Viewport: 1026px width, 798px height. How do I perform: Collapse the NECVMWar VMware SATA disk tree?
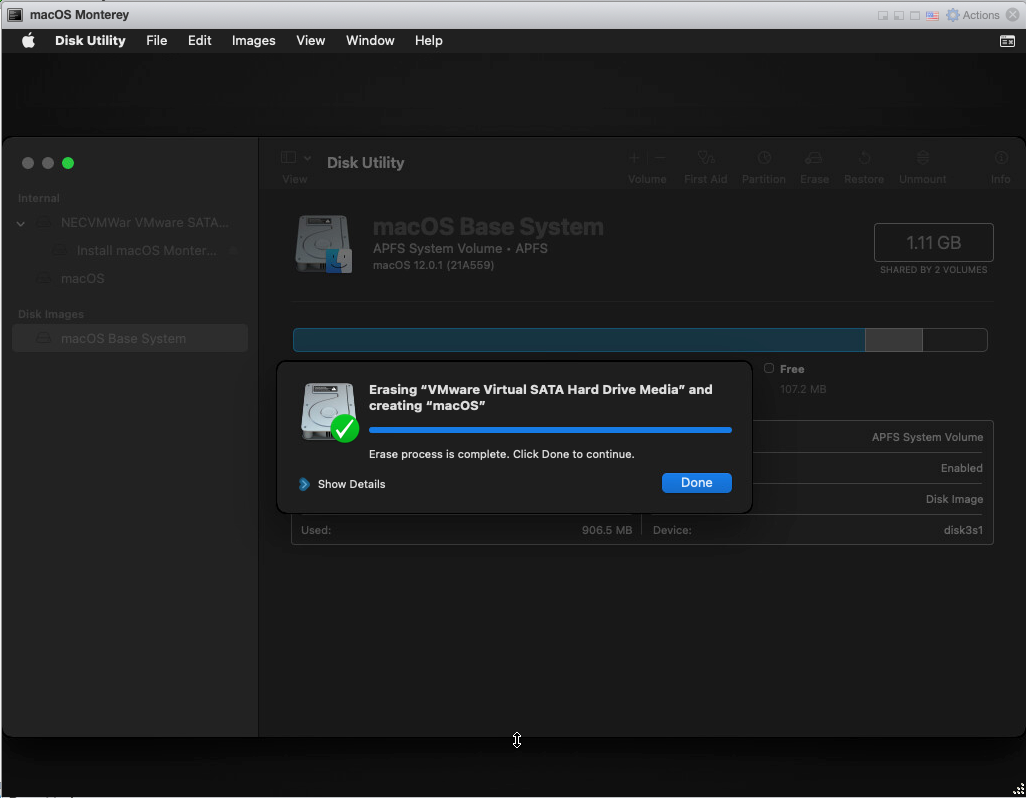coord(21,223)
